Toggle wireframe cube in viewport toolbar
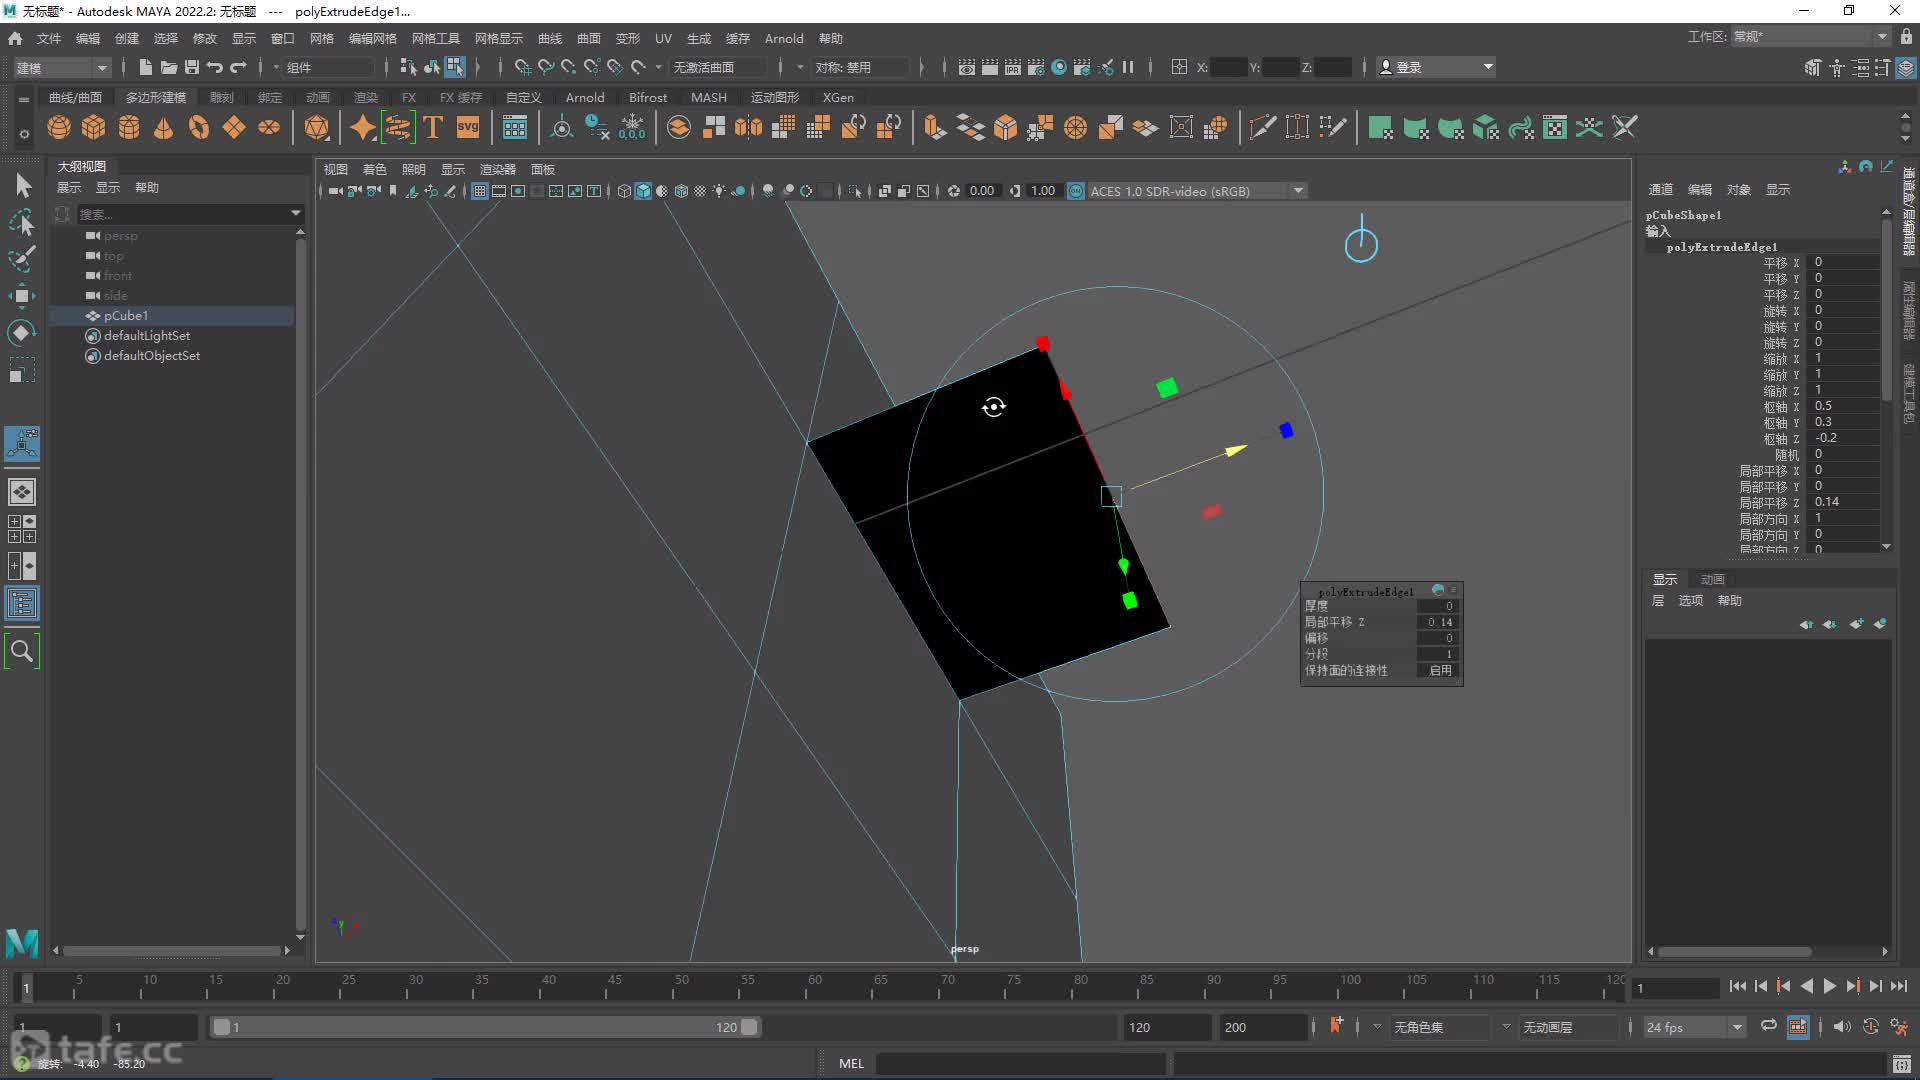Viewport: 1920px width, 1080px height. 624,191
